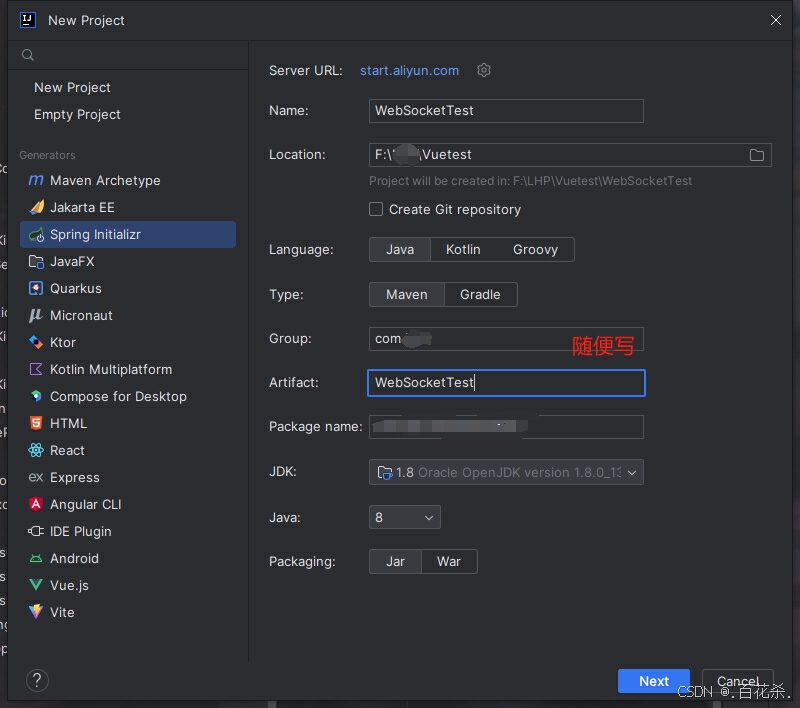Click the 'Project will be created in' hint text
Screen dimensions: 800x708
click(x=531, y=181)
